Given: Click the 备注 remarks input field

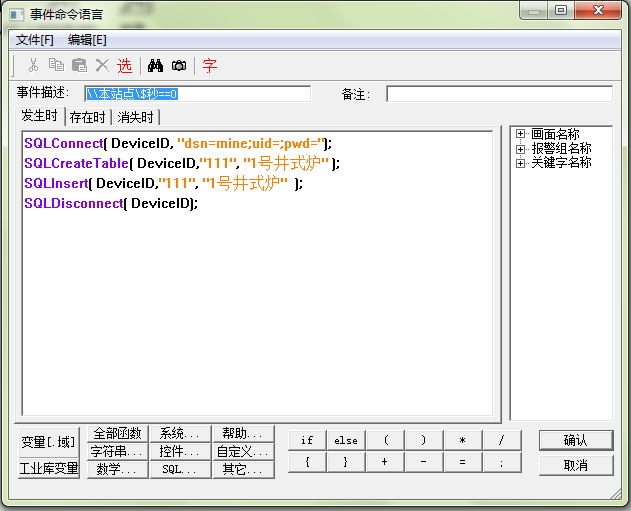Looking at the screenshot, I should point(499,94).
